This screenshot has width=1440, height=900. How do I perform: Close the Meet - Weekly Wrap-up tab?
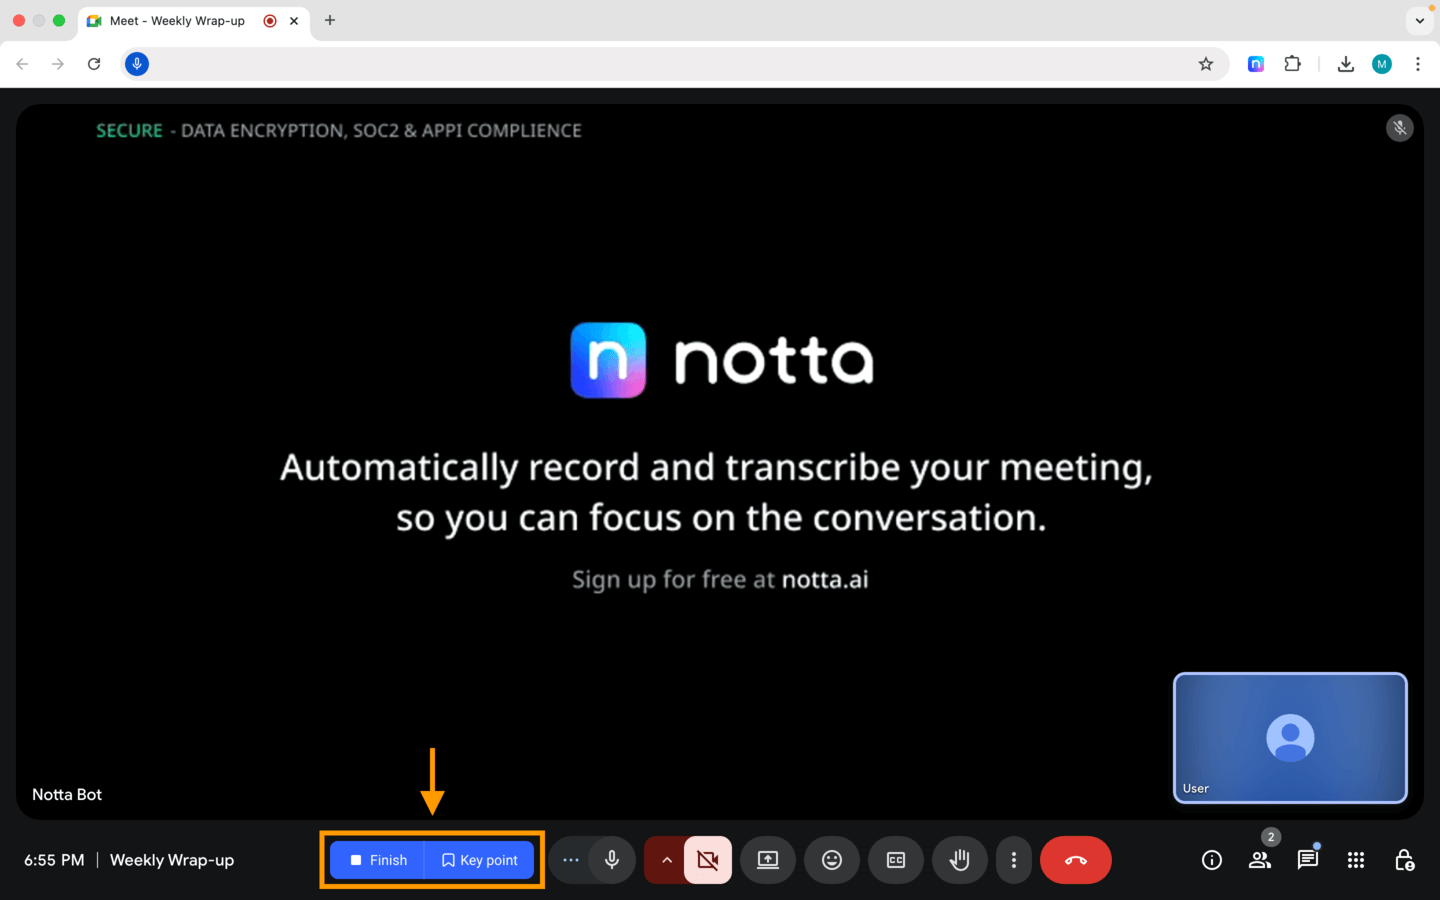tap(294, 21)
